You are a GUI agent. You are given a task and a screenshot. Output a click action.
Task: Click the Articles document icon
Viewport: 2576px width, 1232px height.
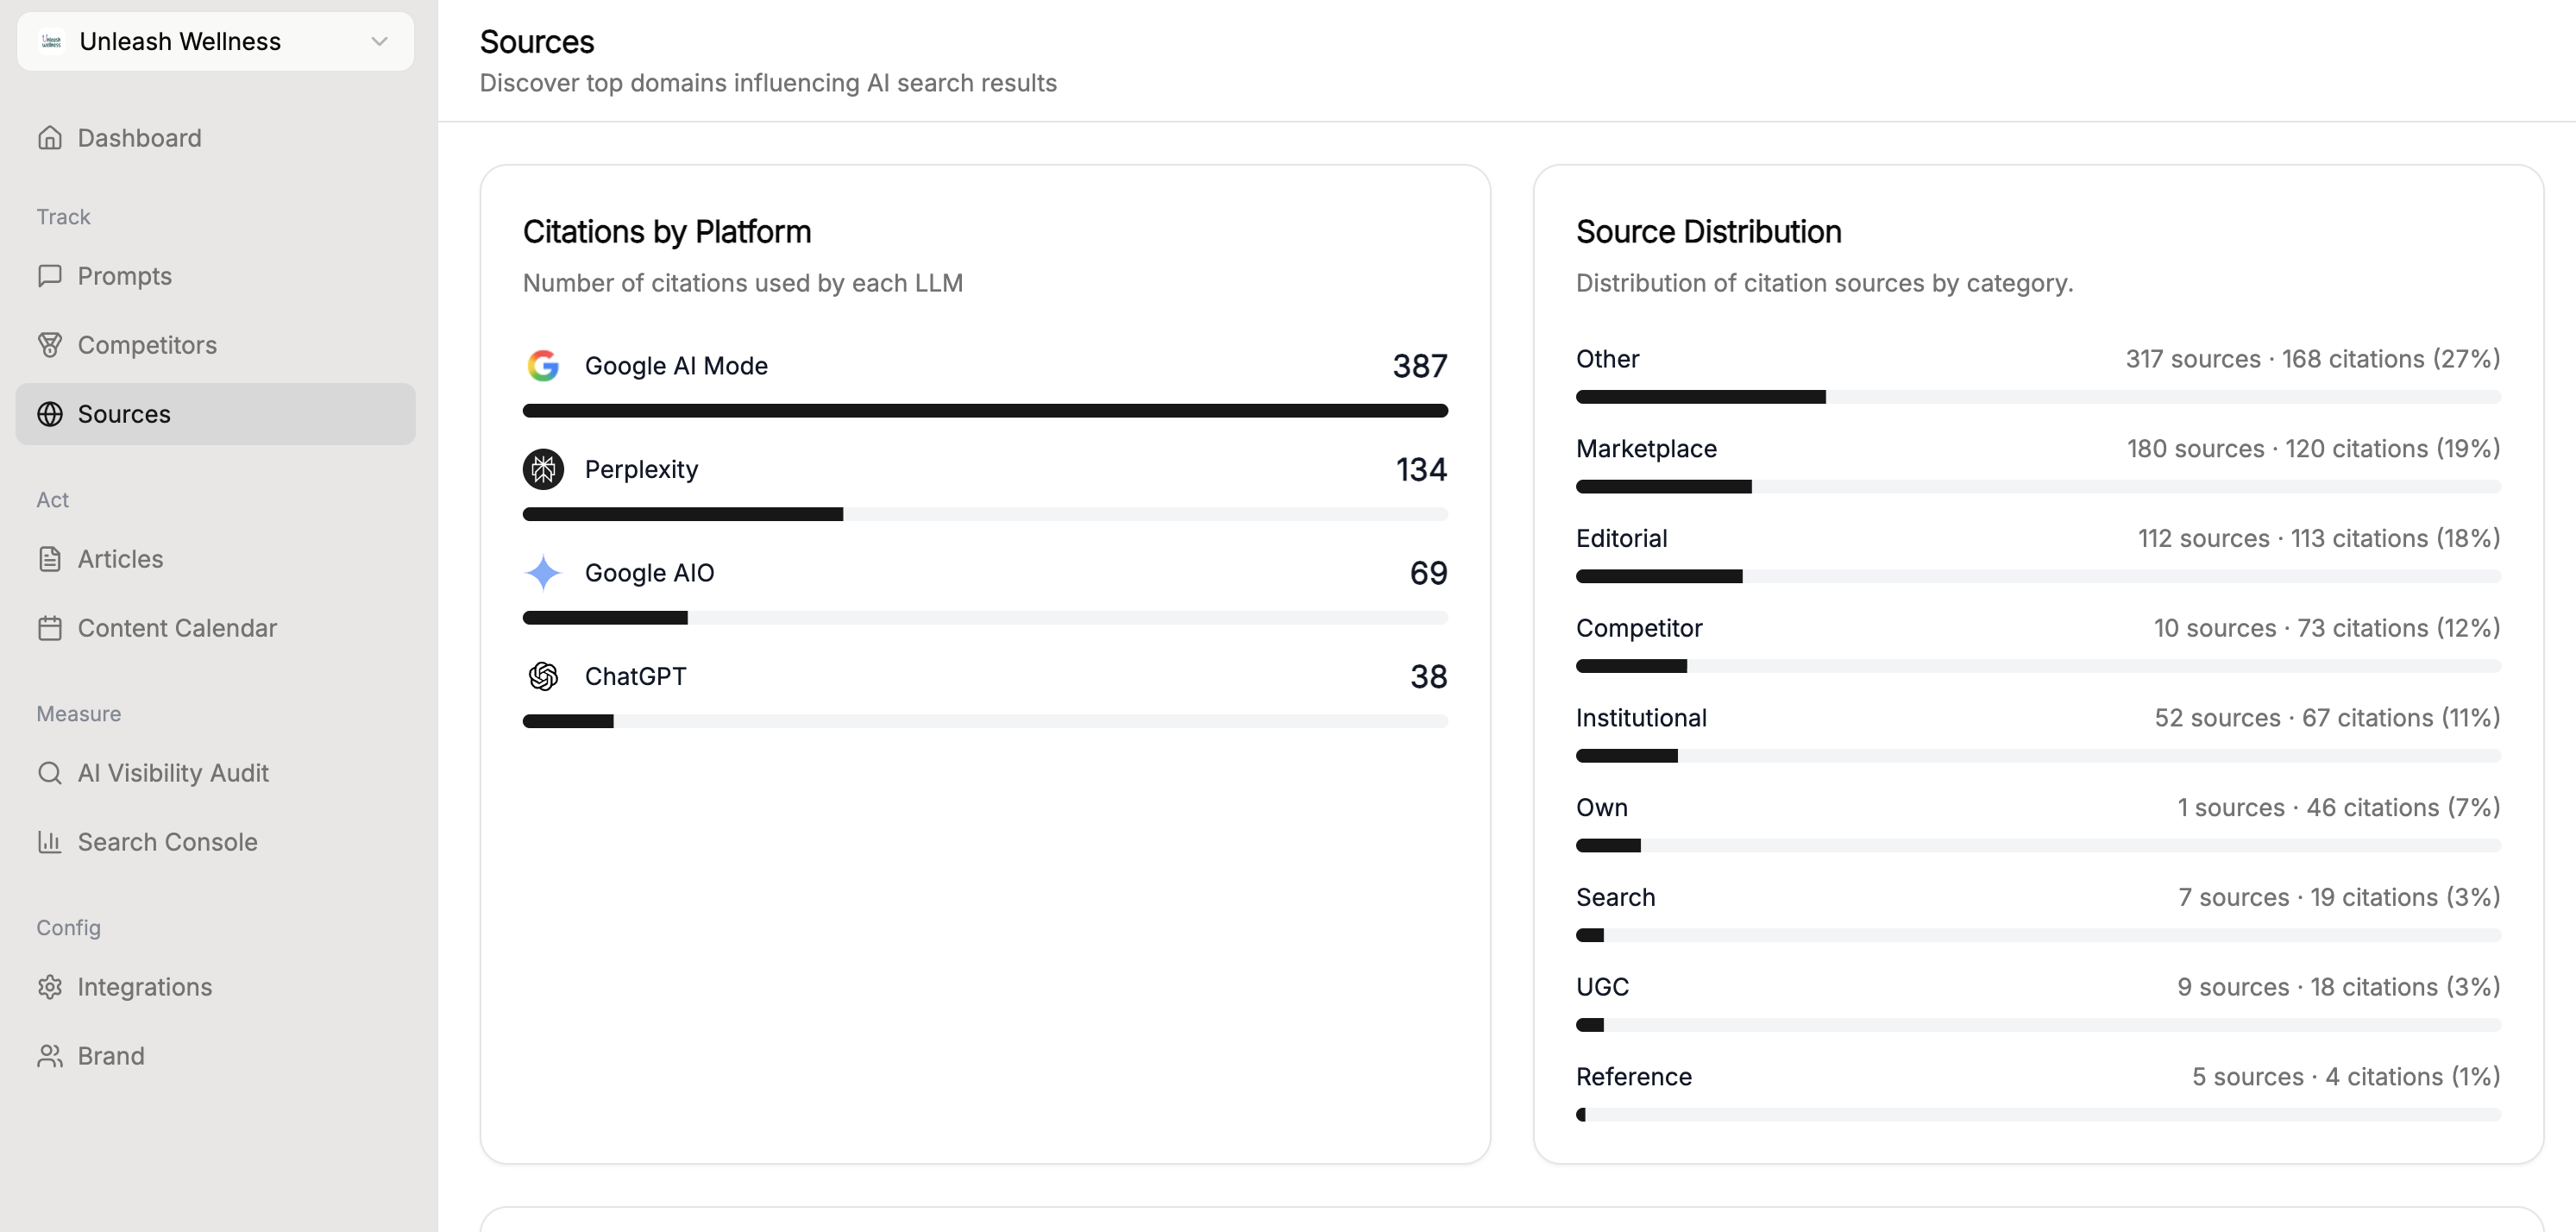49,559
